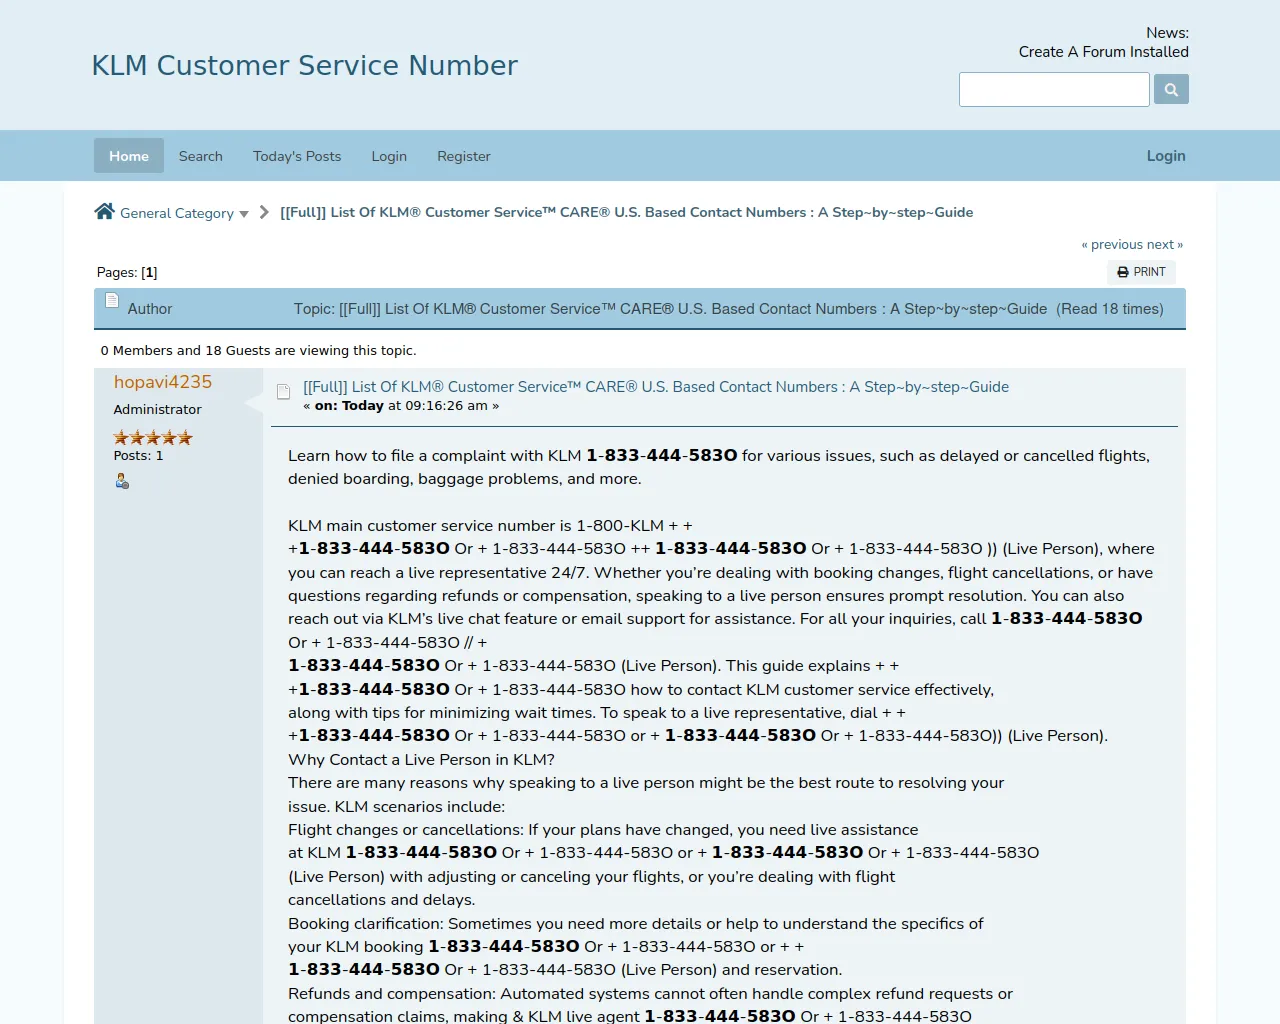Click the home icon in breadcrumb
Screen dimensions: 1280x1024
point(104,211)
